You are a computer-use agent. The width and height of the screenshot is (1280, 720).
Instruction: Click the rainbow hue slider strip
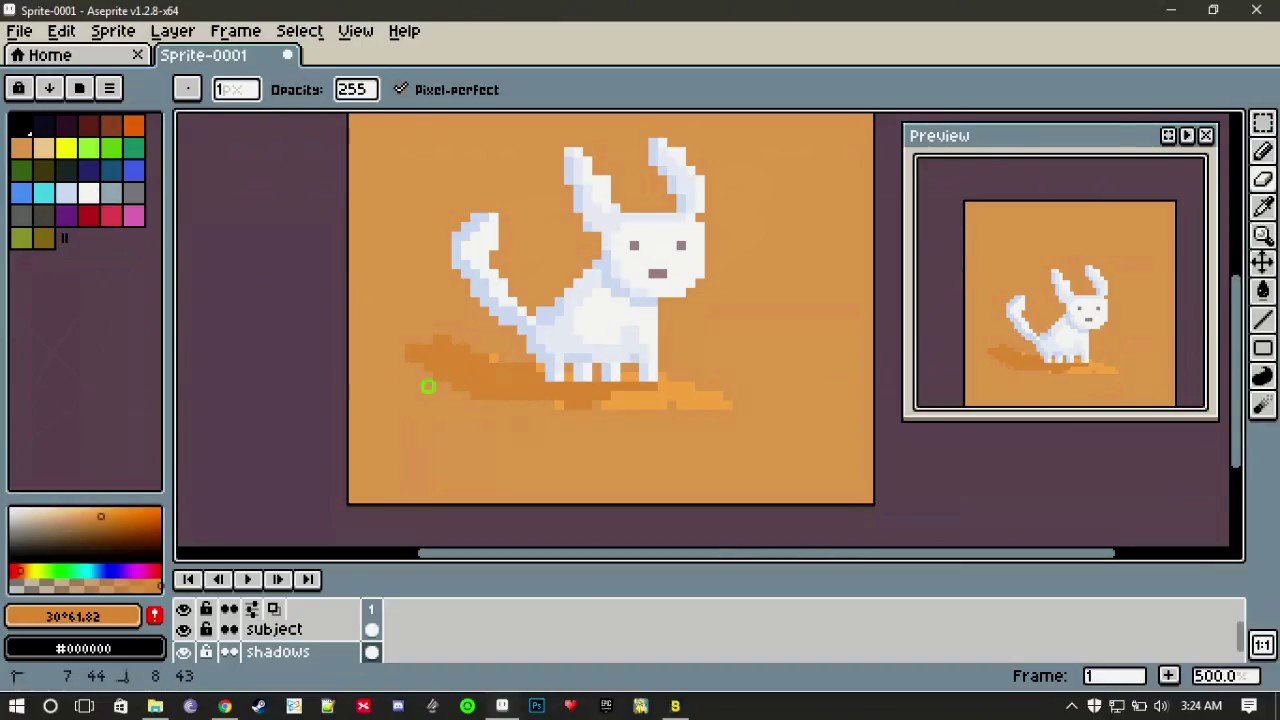[x=85, y=572]
